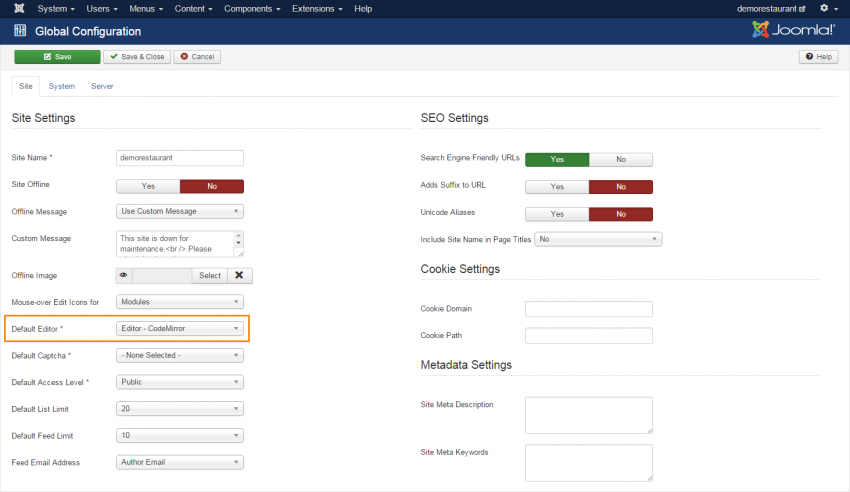The image size is (850, 492).
Task: Open the settings gear menu
Action: (x=828, y=8)
